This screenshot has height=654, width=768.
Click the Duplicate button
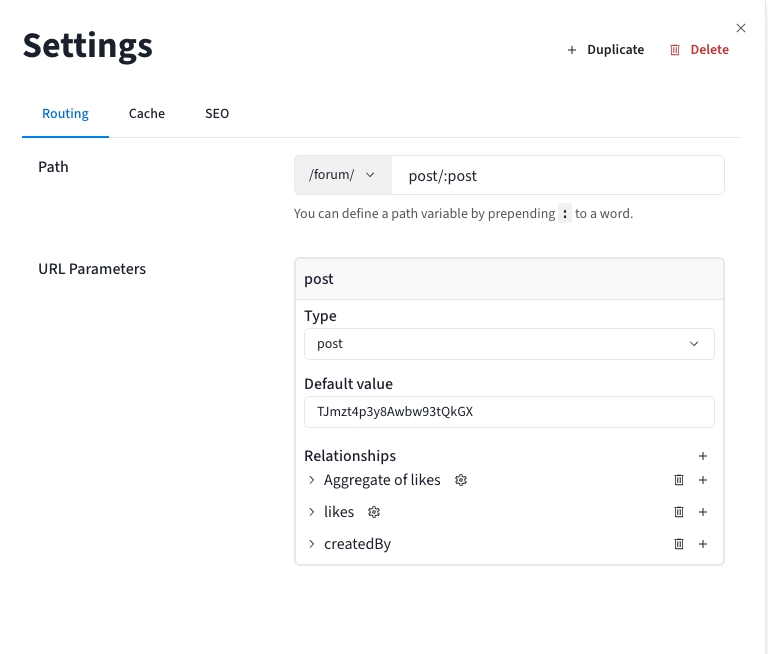click(x=606, y=50)
